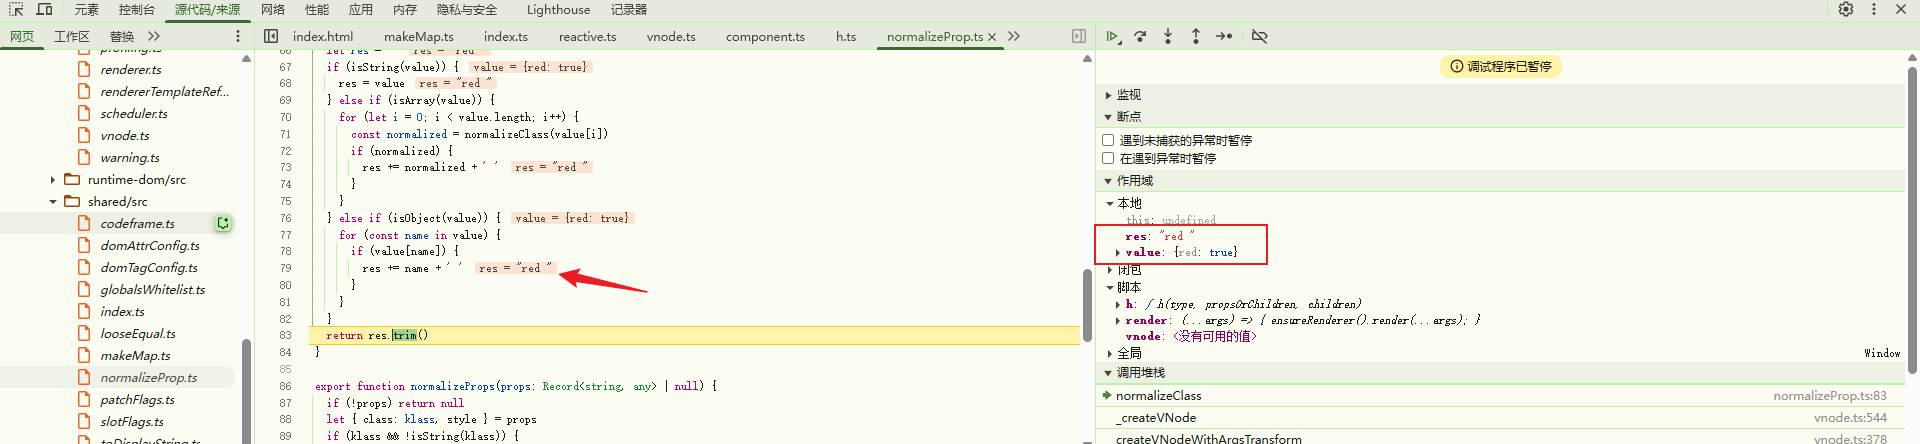Show more open editor tabs chevron
Image resolution: width=1920 pixels, height=444 pixels.
click(x=1014, y=36)
